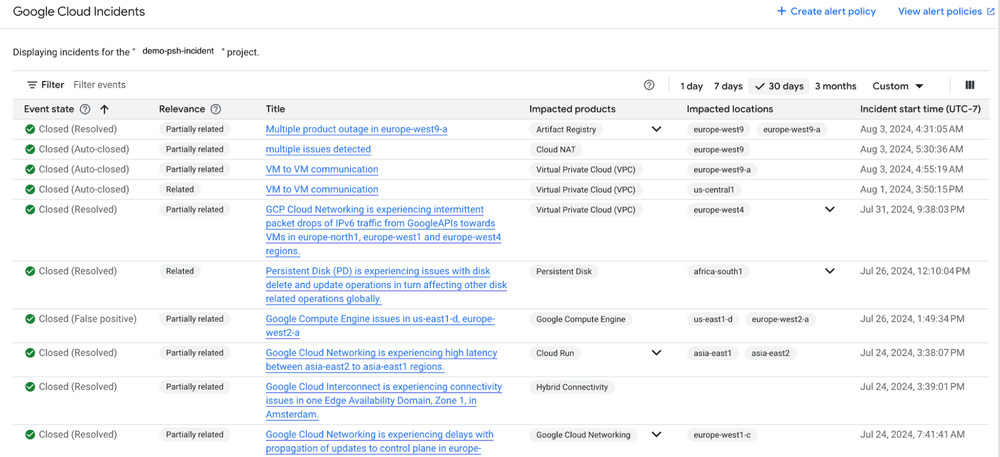Expand impacted locations for africa-south1 row
The width and height of the screenshot is (1000, 457).
pos(829,271)
